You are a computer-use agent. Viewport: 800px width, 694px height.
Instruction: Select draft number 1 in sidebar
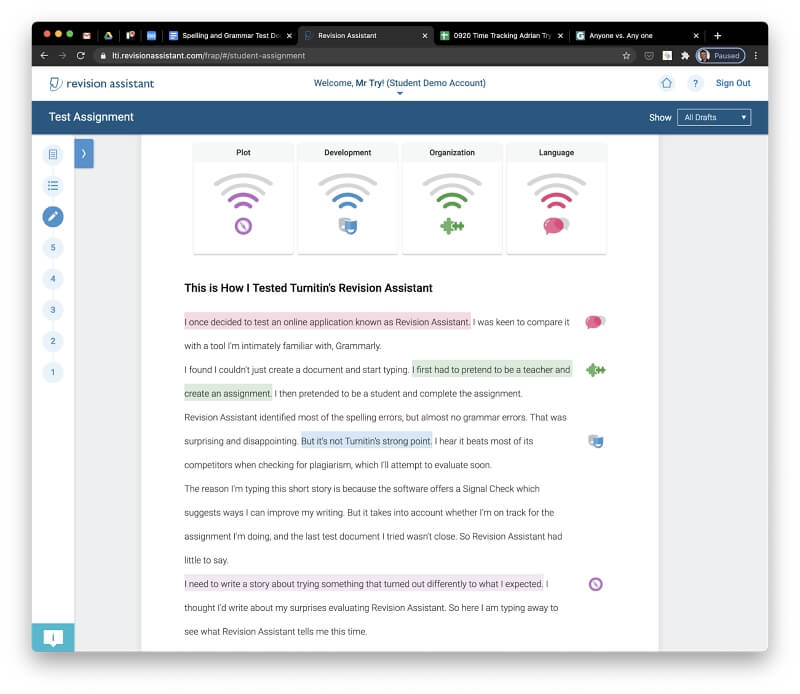[53, 372]
